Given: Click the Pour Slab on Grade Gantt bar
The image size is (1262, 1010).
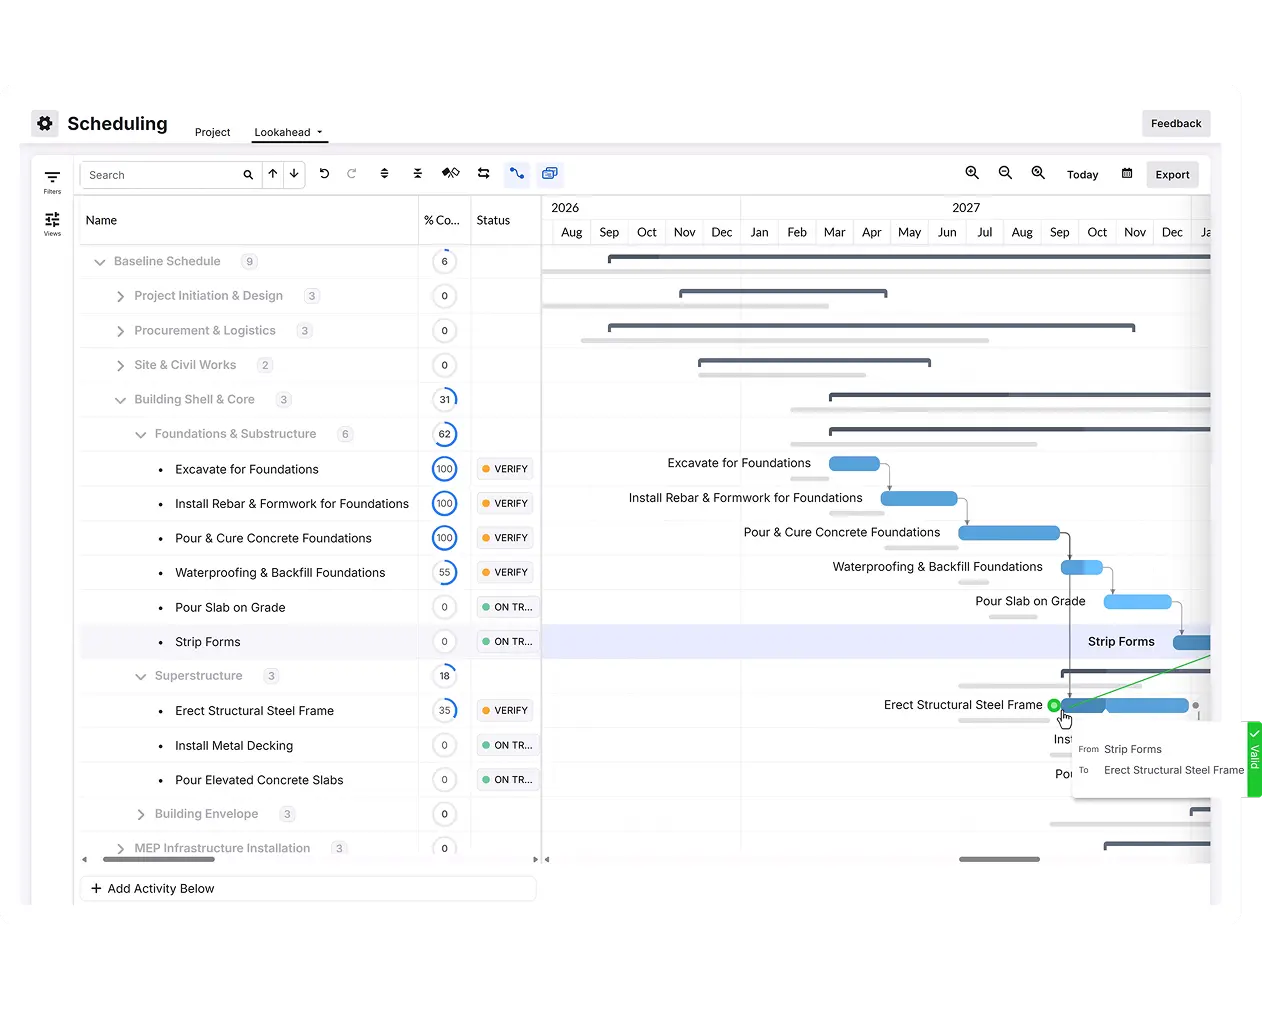Looking at the screenshot, I should [1137, 602].
